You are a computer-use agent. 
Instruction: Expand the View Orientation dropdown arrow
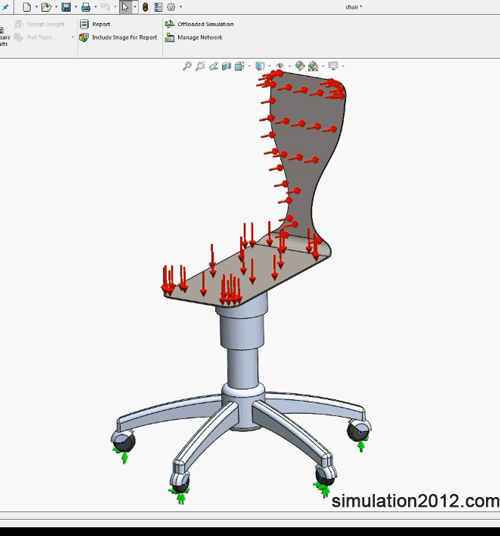(249, 66)
